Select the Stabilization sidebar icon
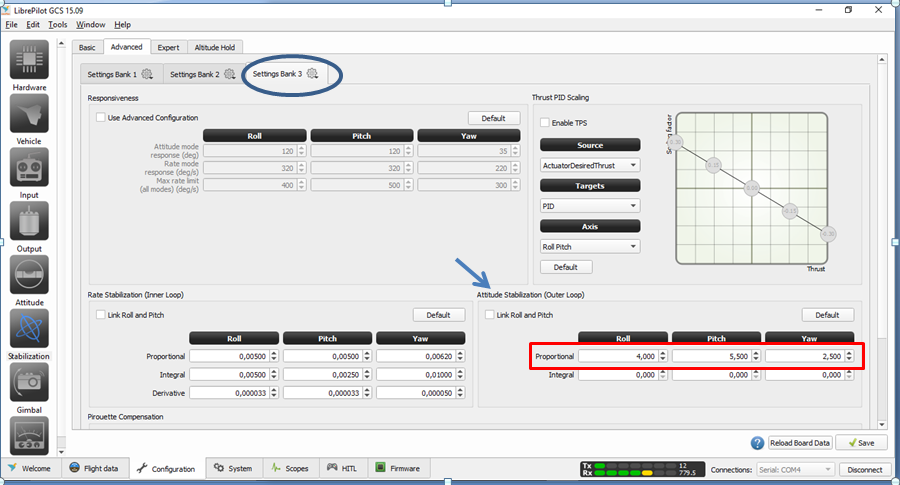Screen dimensions: 900x485 29,329
